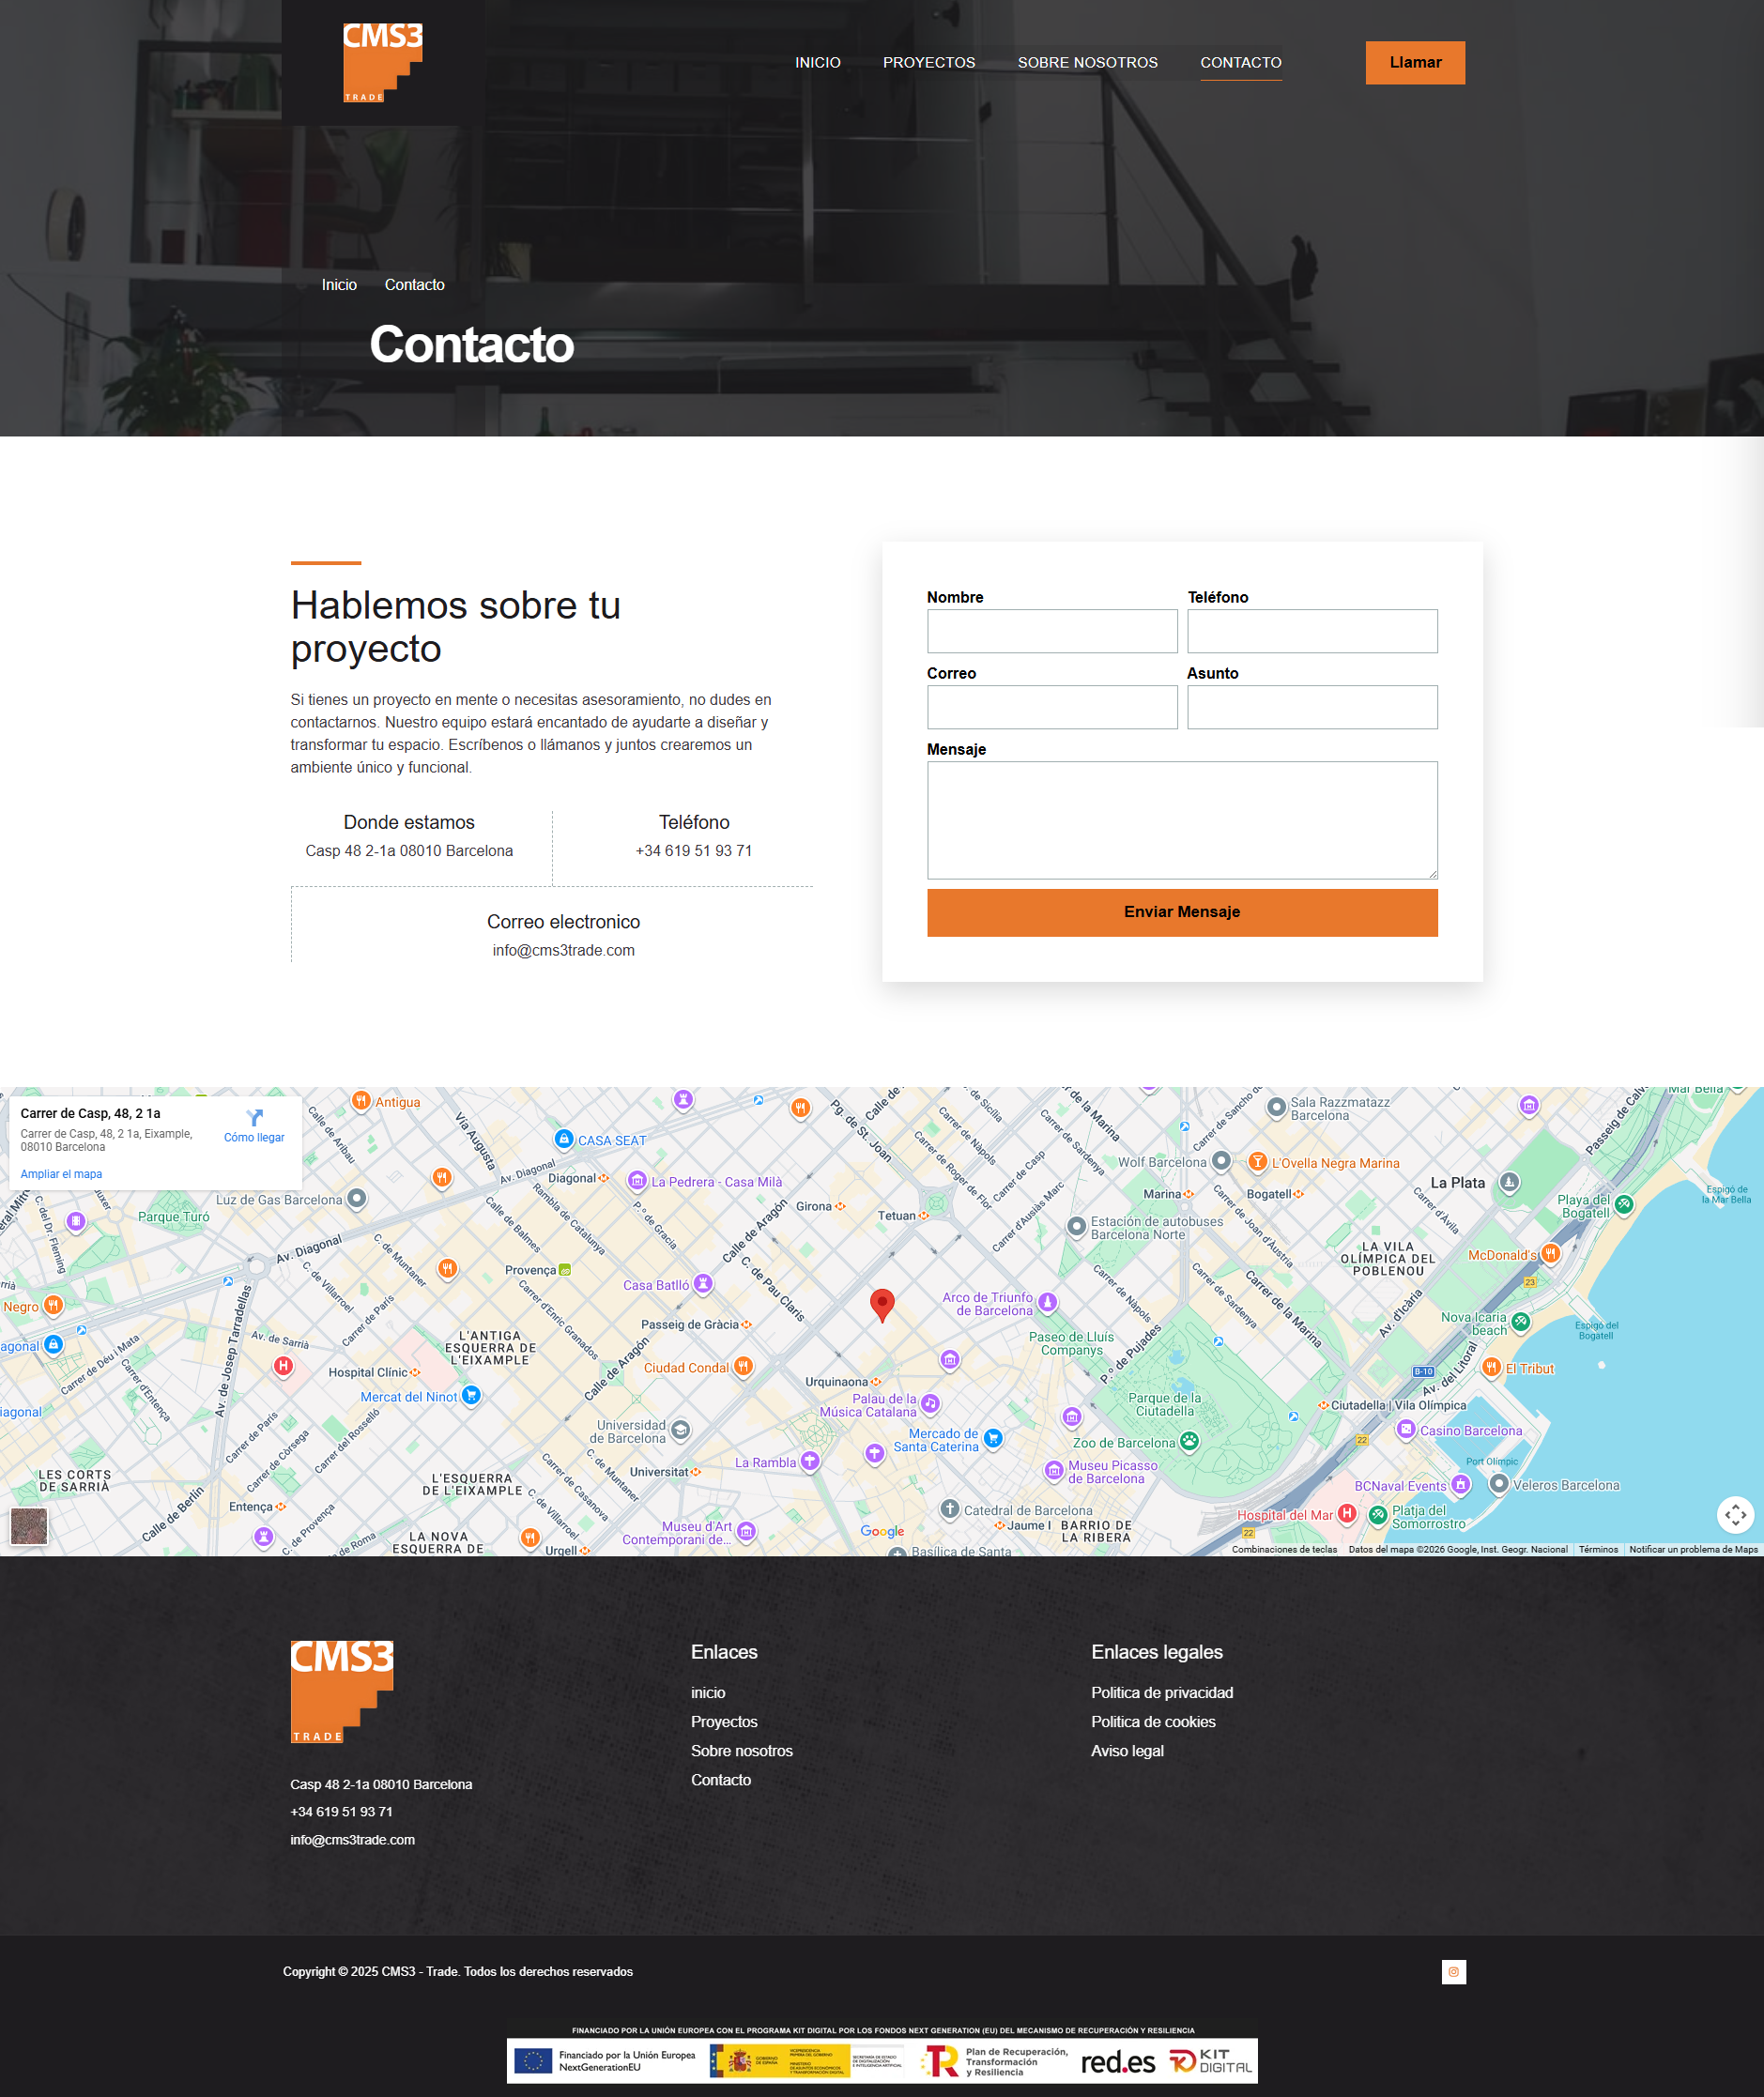Click the Ciudad Condal restaurant marker

tap(743, 1366)
